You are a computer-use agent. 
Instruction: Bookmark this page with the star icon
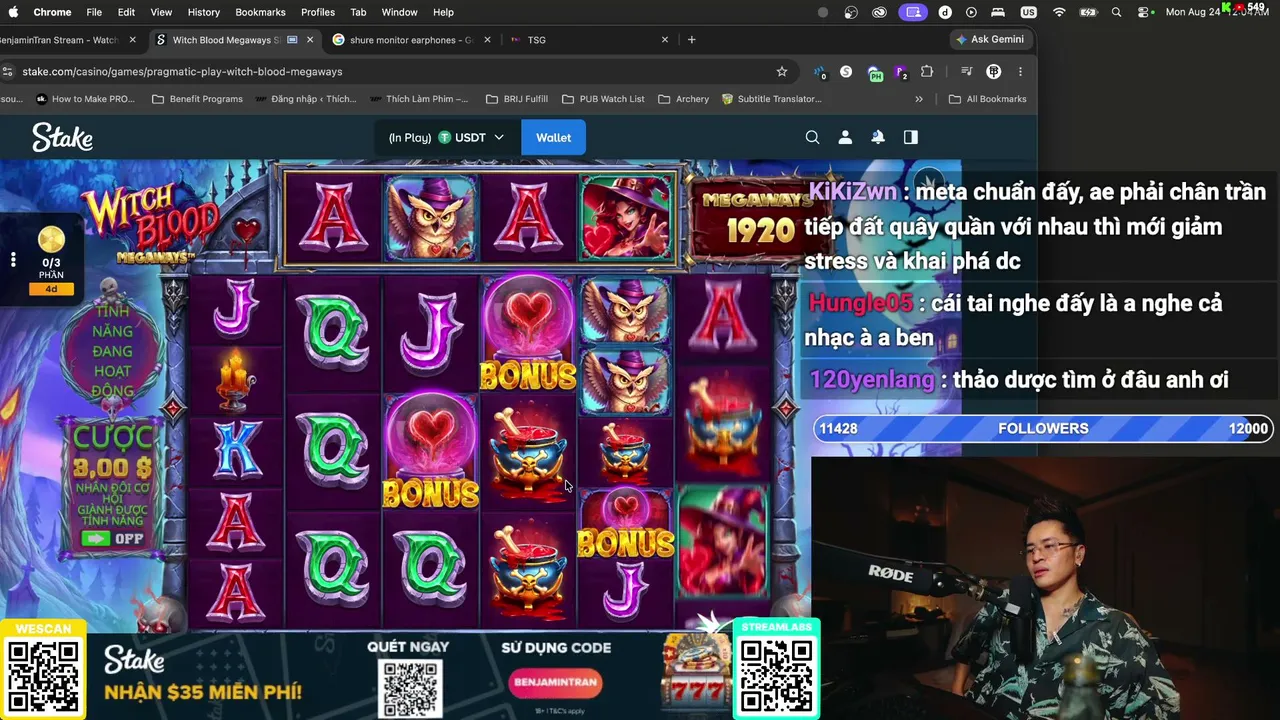coord(782,71)
